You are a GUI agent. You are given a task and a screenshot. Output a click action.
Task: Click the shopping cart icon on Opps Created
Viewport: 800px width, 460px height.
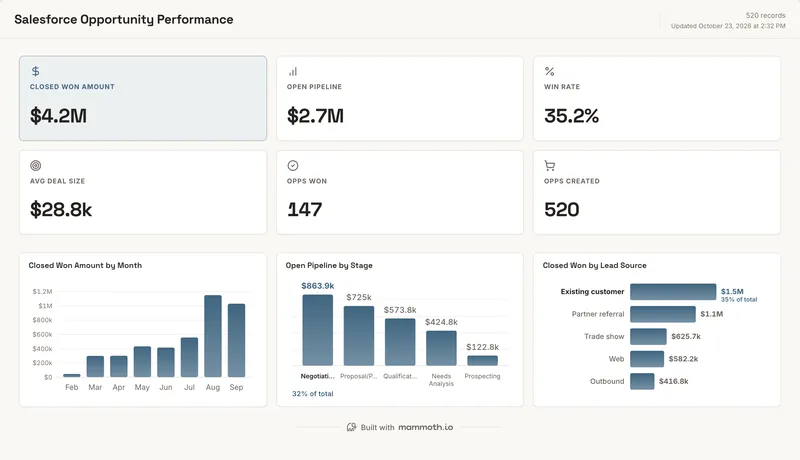(549, 165)
